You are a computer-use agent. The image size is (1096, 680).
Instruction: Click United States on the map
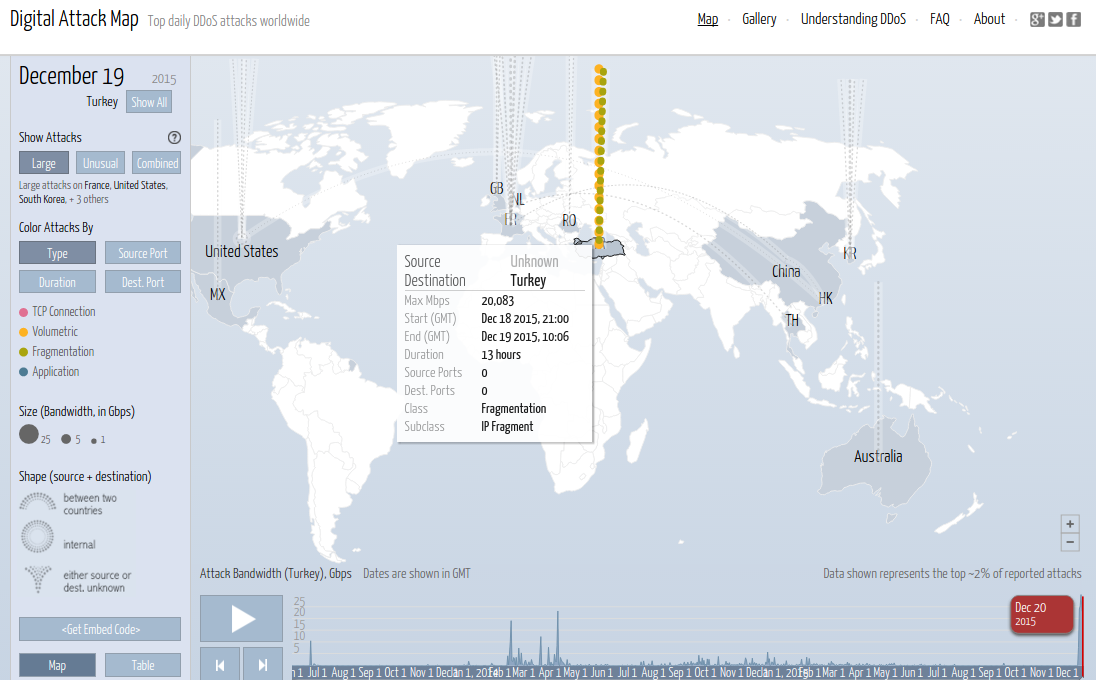tap(241, 252)
